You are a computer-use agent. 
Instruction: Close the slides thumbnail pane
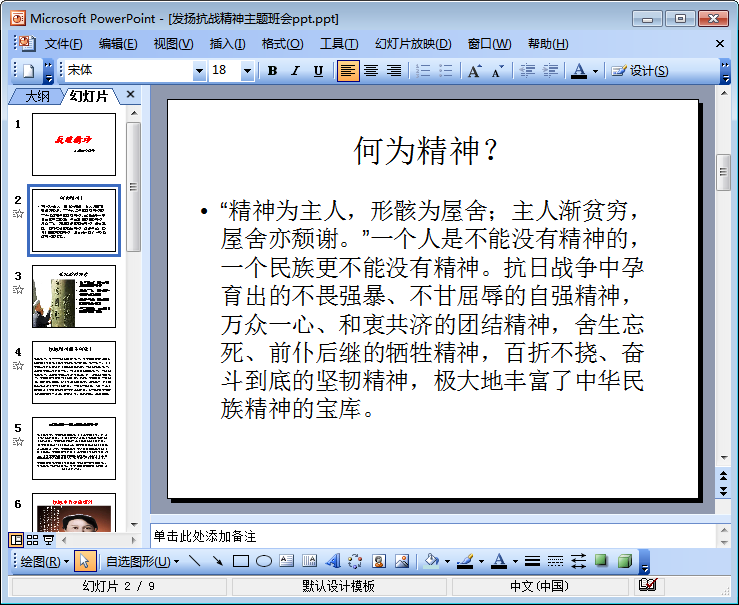[131, 95]
